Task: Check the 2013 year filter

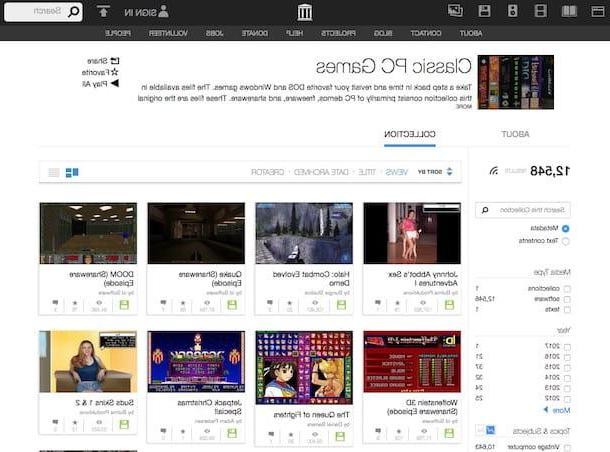Action: click(x=567, y=388)
